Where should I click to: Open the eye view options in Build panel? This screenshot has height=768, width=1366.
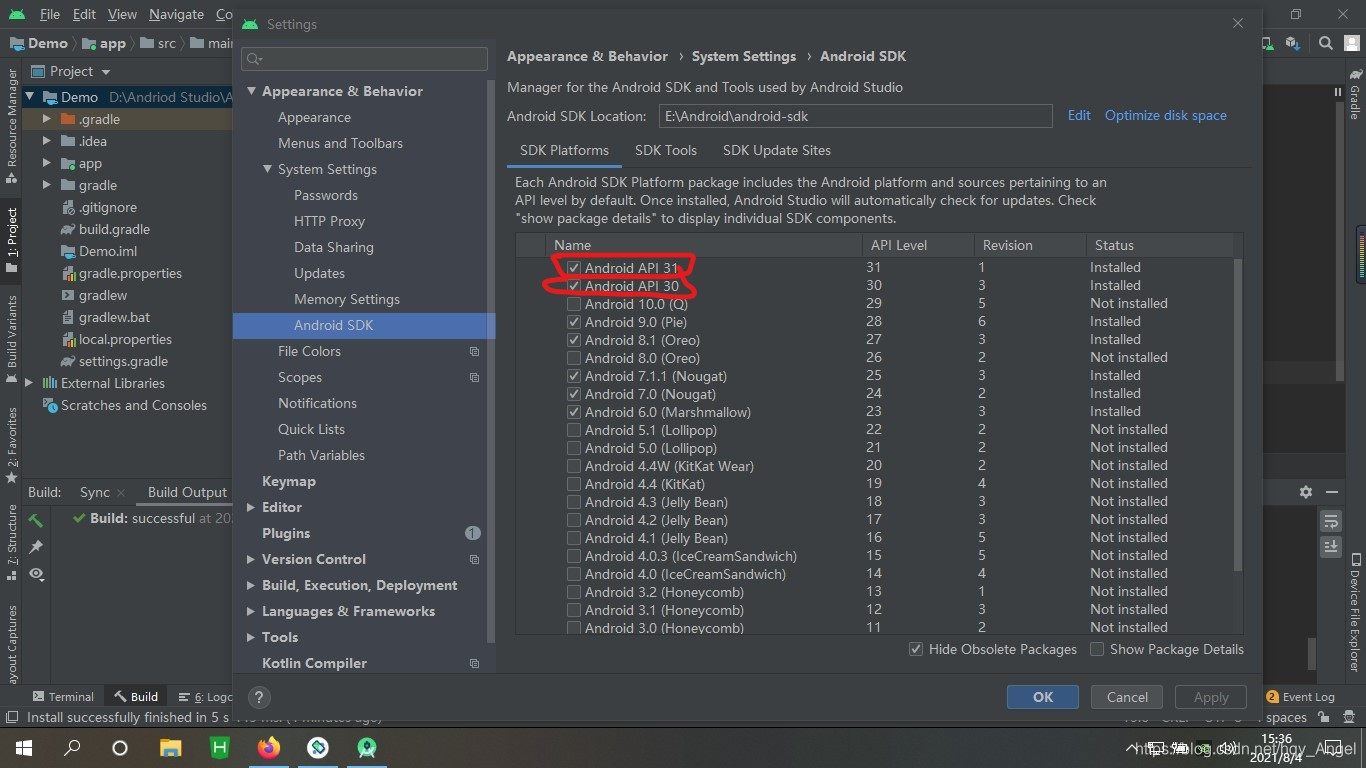[36, 574]
